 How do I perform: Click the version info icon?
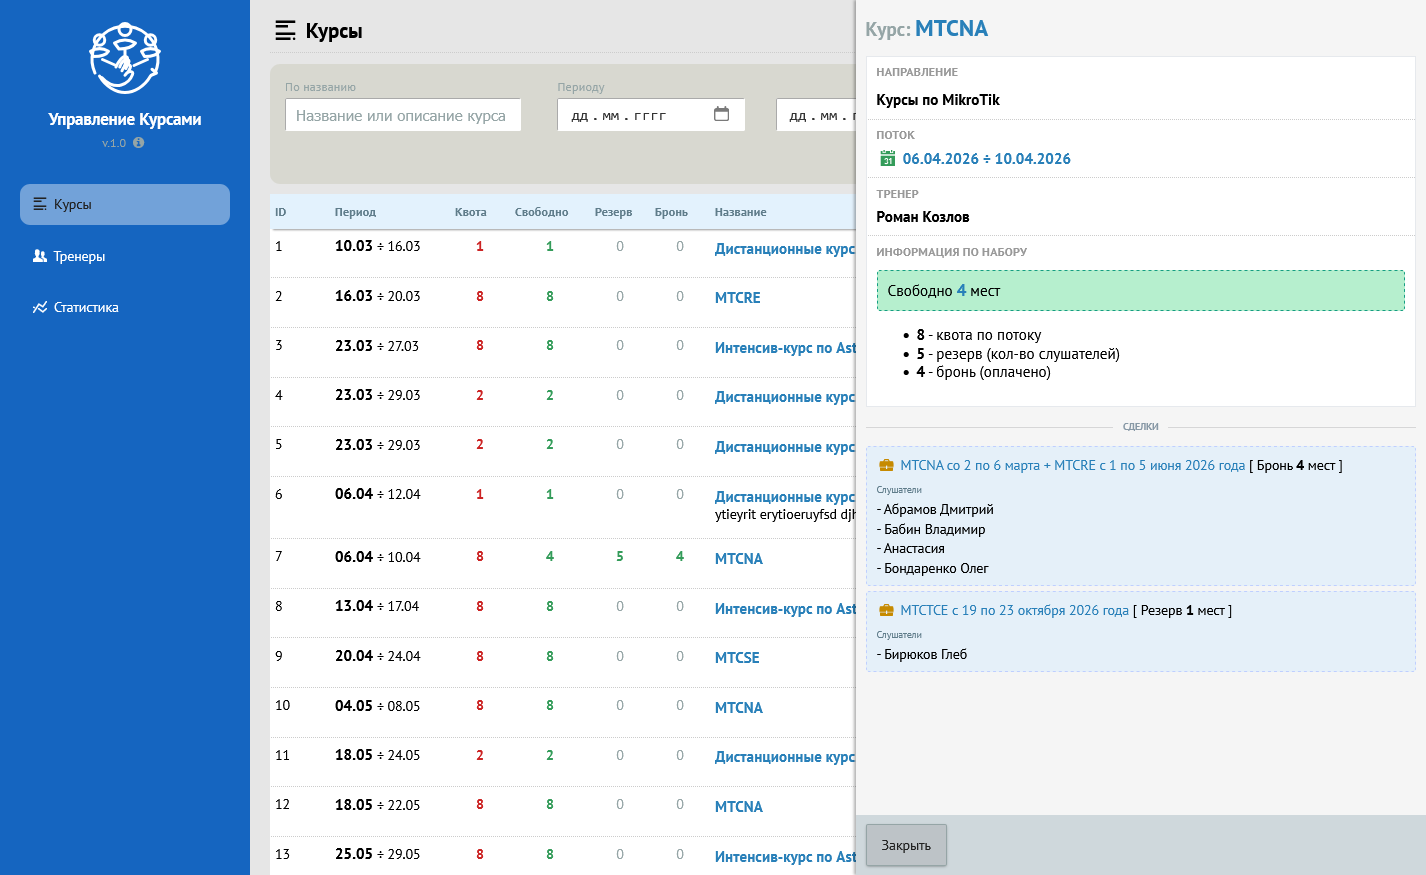point(139,143)
